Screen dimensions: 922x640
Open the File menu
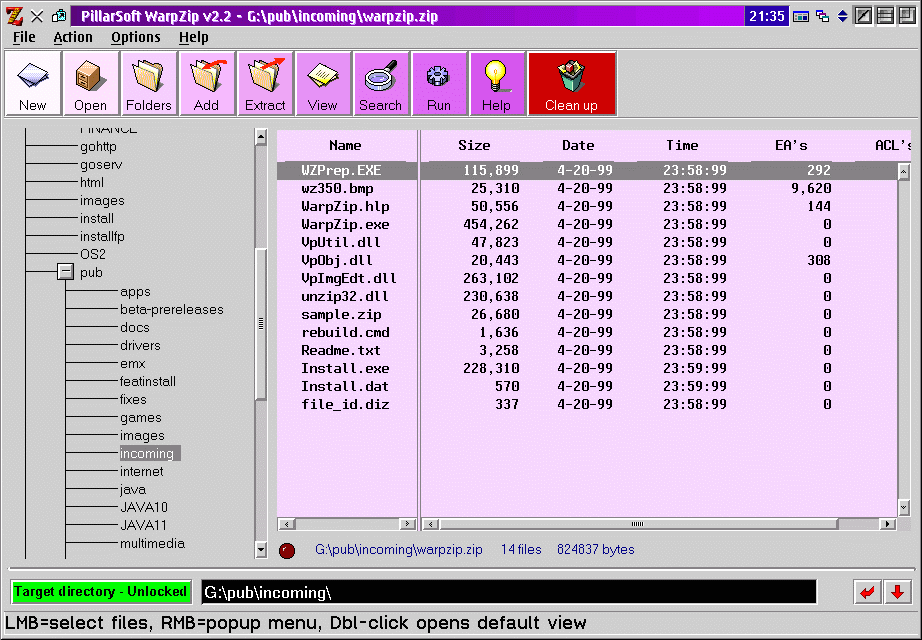point(24,37)
